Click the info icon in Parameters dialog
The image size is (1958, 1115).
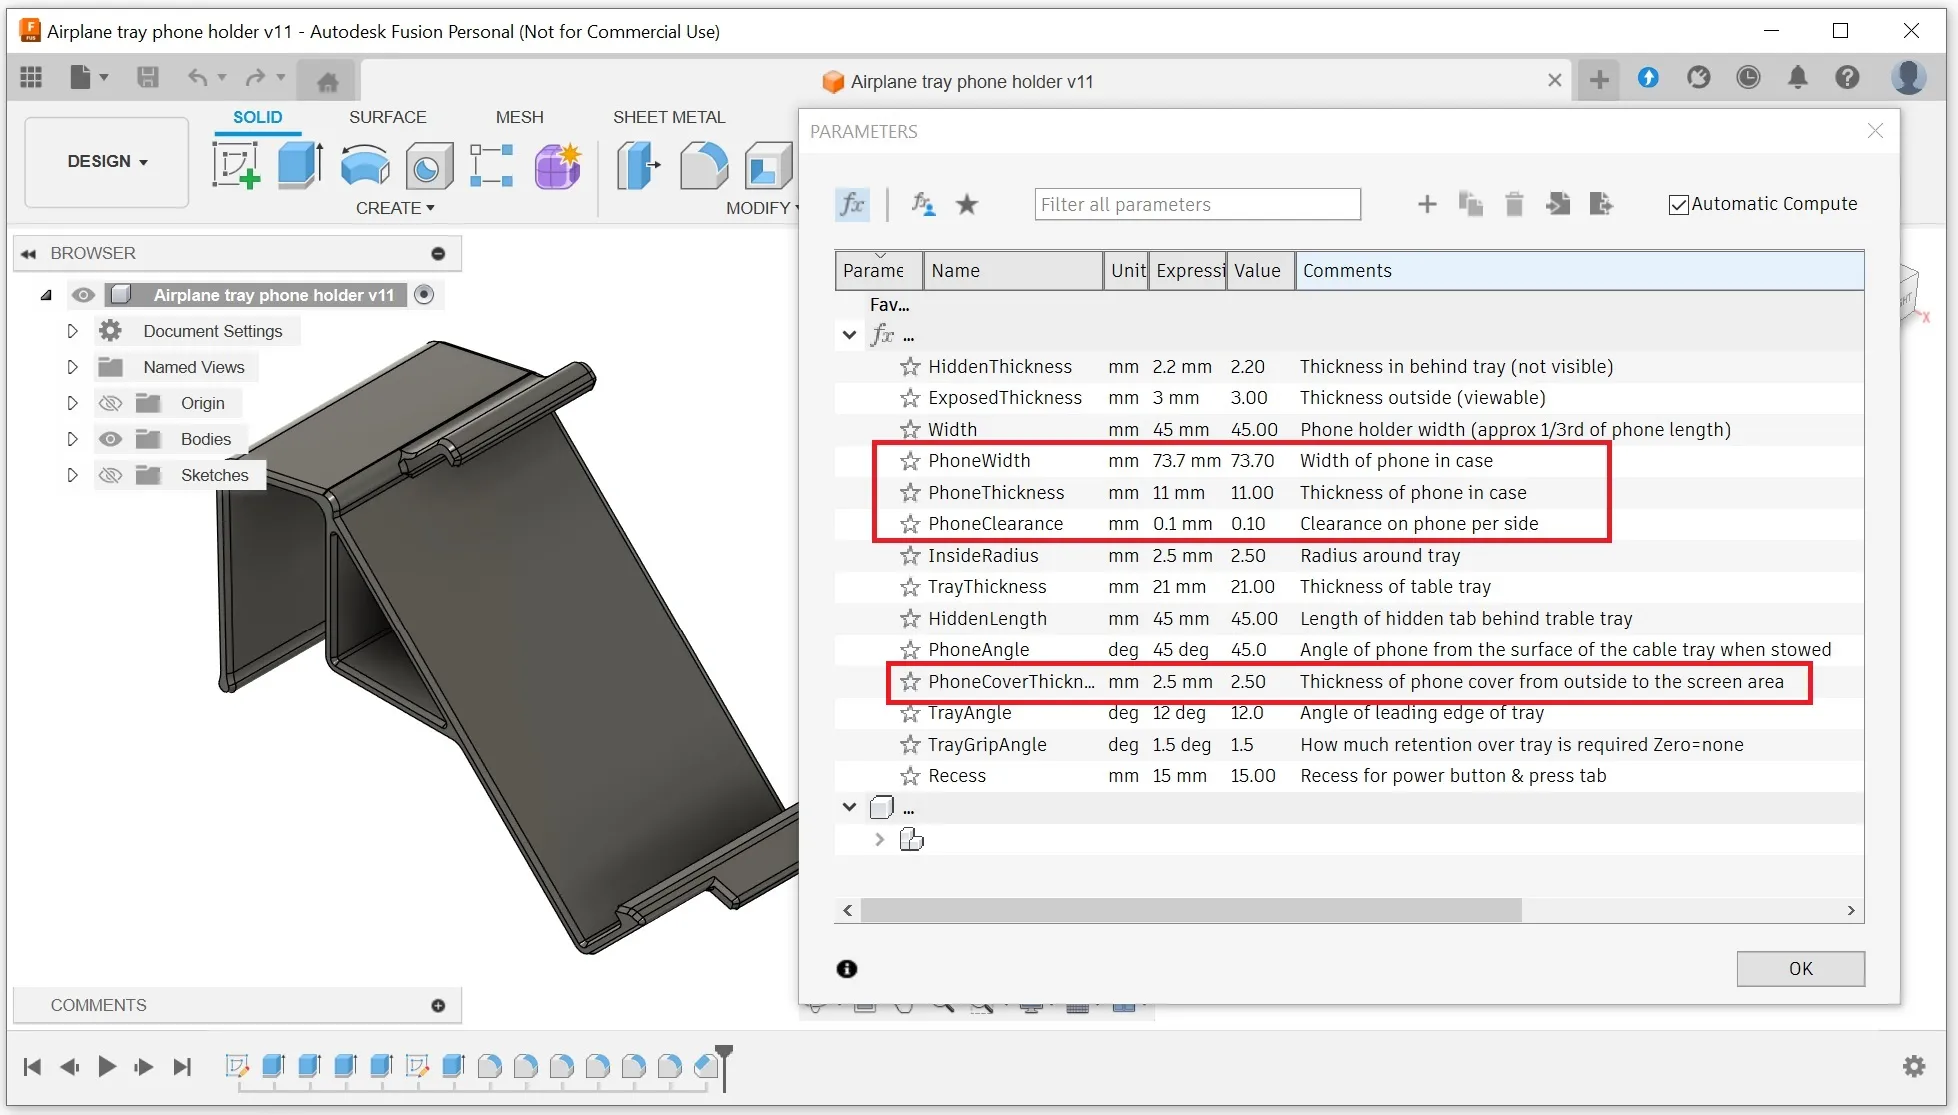point(847,968)
